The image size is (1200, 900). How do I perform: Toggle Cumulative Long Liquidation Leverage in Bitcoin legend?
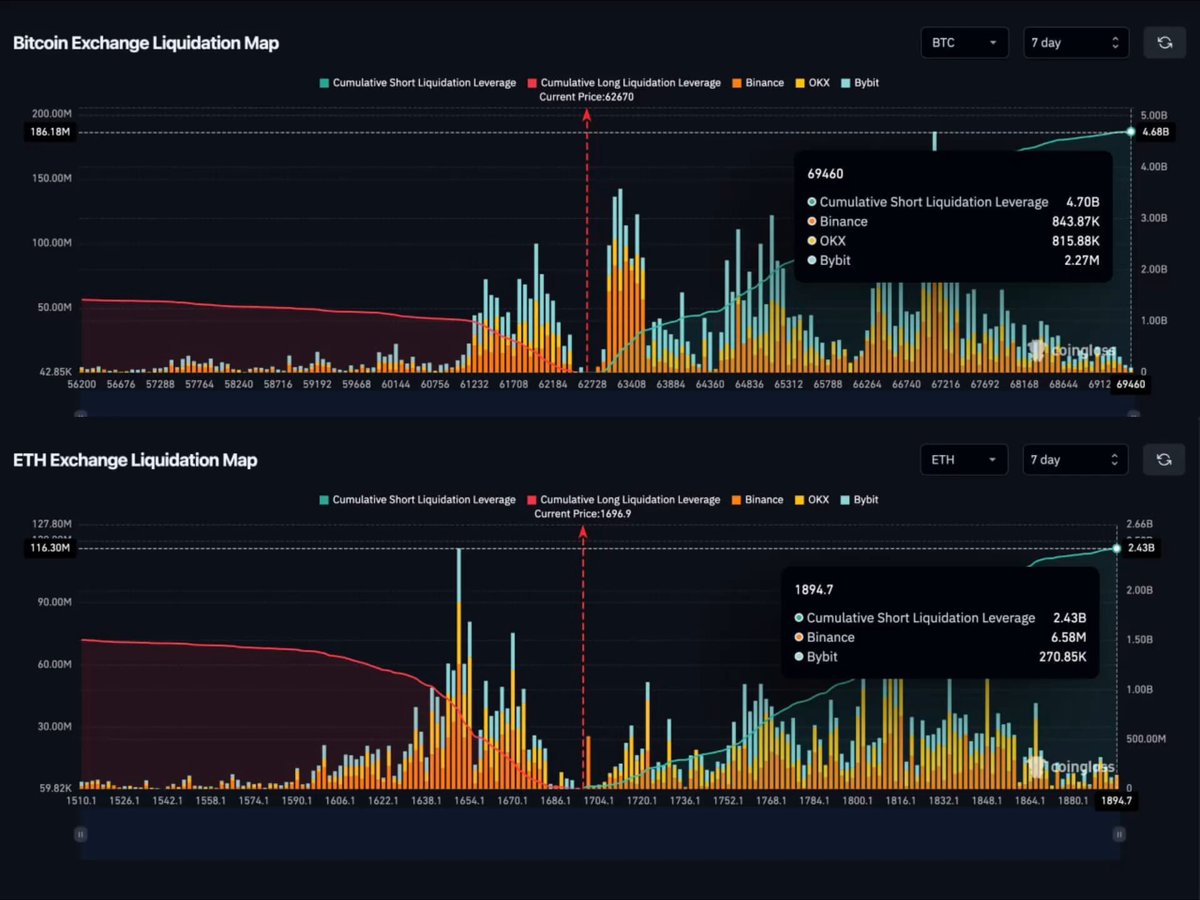tap(624, 83)
